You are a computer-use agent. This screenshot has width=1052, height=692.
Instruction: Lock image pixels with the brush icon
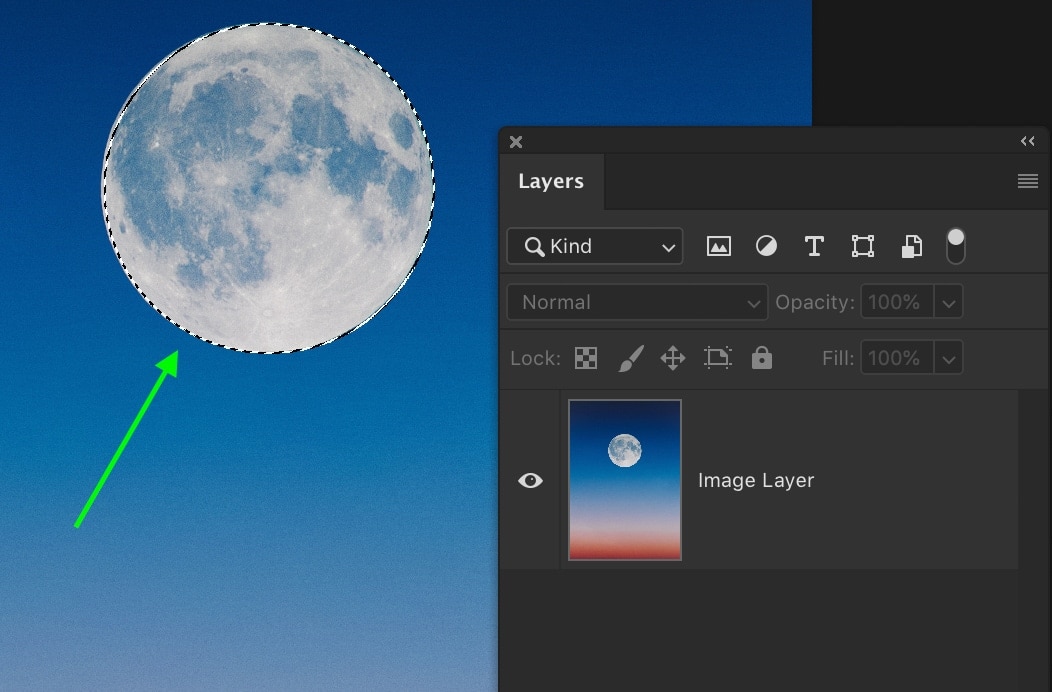click(x=629, y=357)
